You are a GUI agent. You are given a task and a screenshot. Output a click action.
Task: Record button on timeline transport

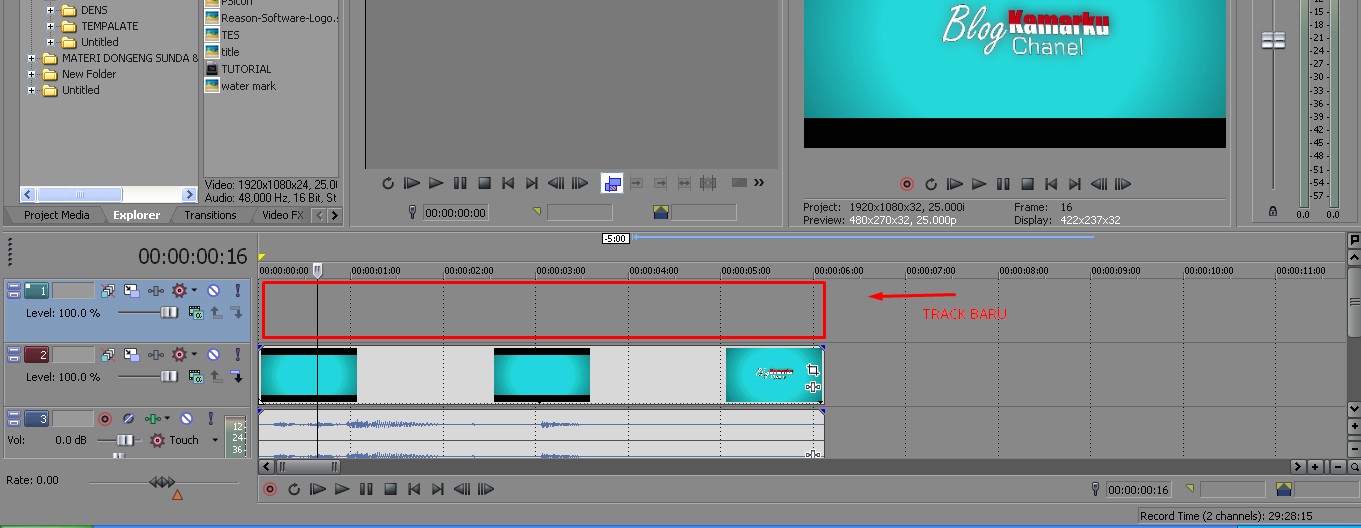[269, 489]
